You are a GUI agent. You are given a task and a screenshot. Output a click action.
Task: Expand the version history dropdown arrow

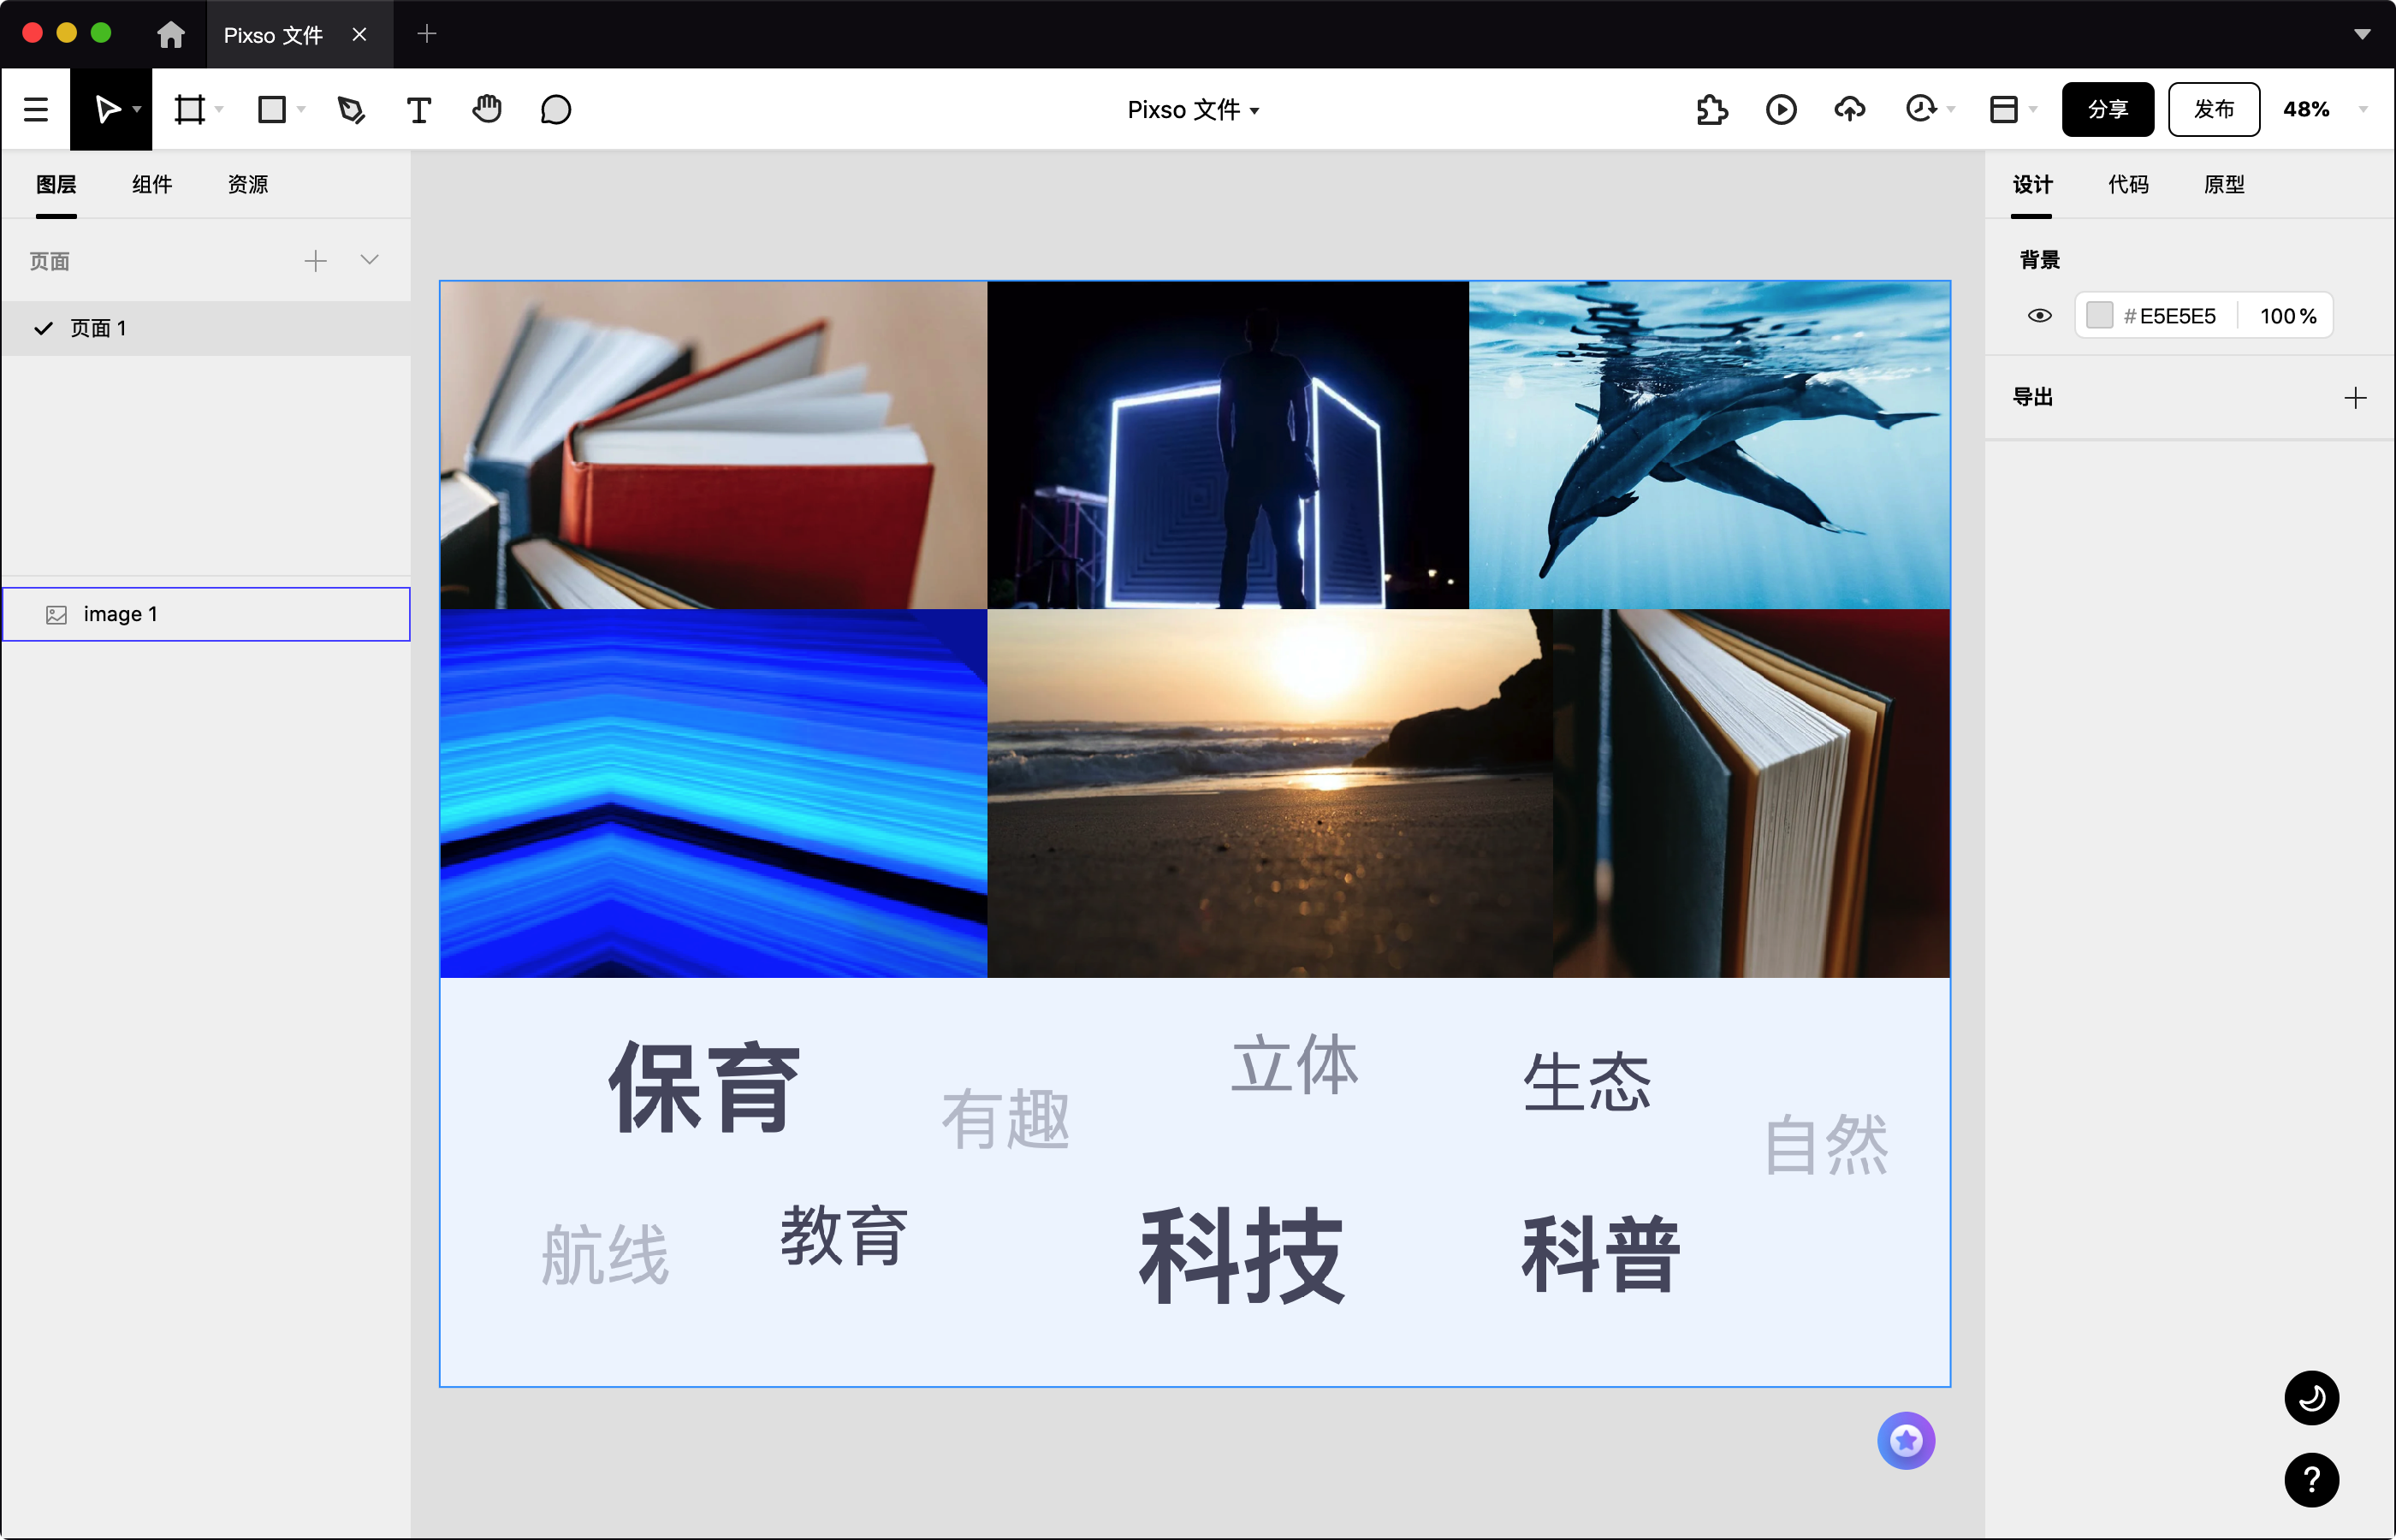(1951, 109)
